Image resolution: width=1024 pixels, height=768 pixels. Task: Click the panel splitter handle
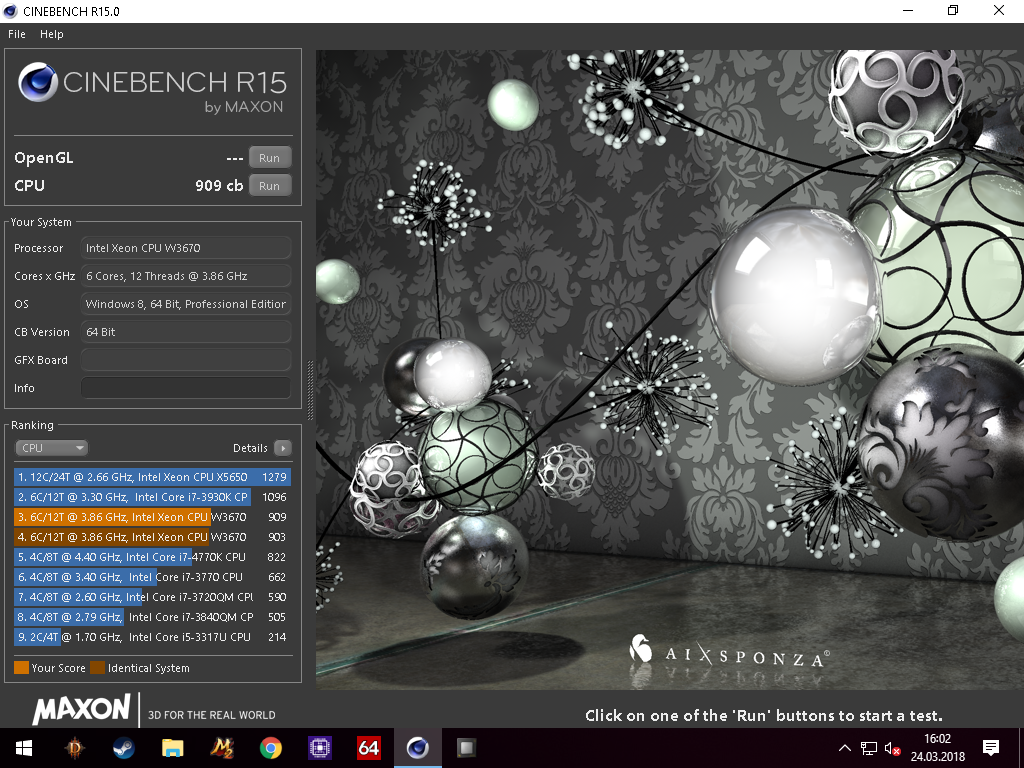pos(310,390)
